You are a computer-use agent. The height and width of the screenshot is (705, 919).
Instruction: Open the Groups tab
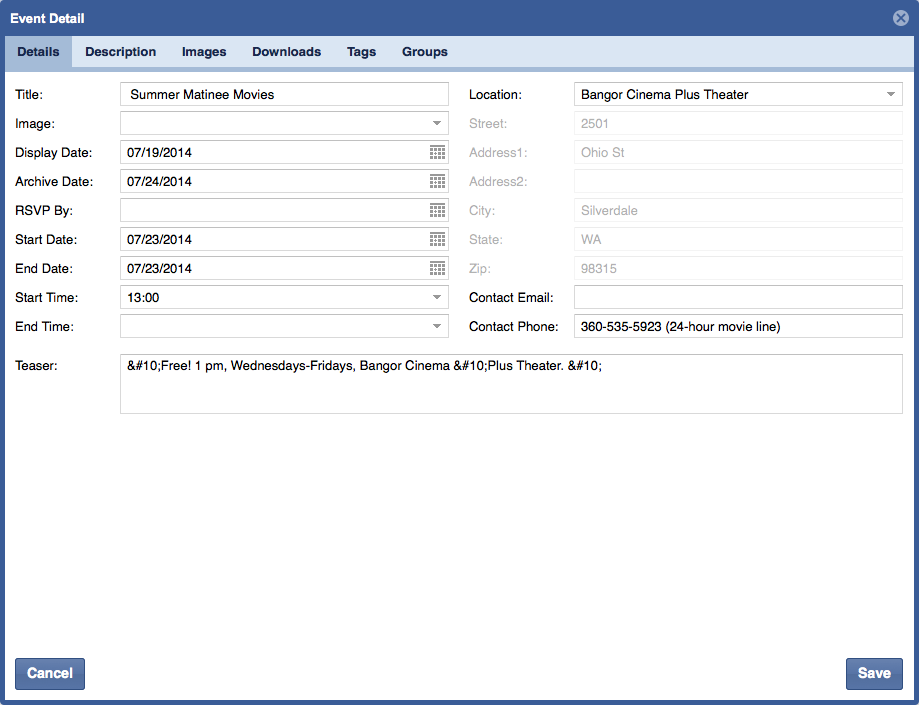click(424, 52)
